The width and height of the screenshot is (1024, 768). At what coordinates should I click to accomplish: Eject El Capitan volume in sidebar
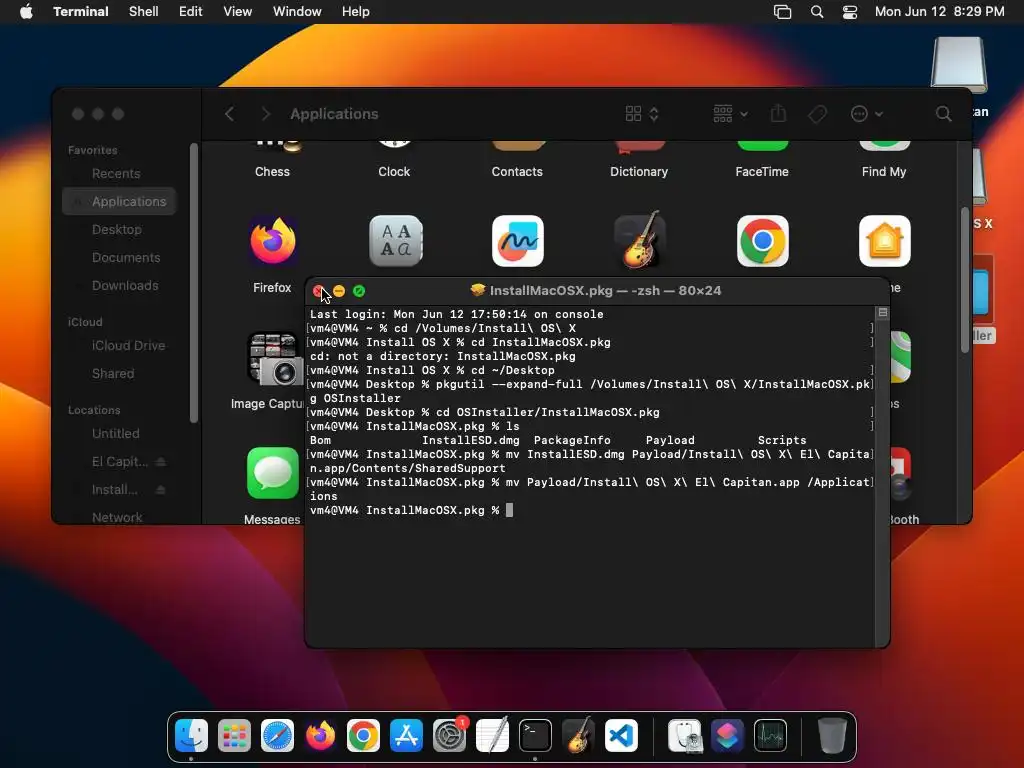(161, 462)
